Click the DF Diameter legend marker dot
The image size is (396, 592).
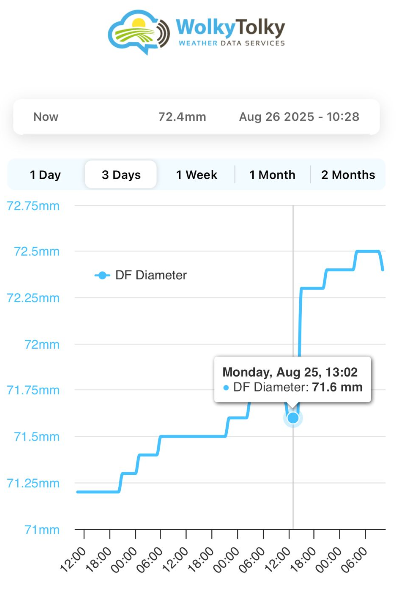pyautogui.click(x=102, y=275)
